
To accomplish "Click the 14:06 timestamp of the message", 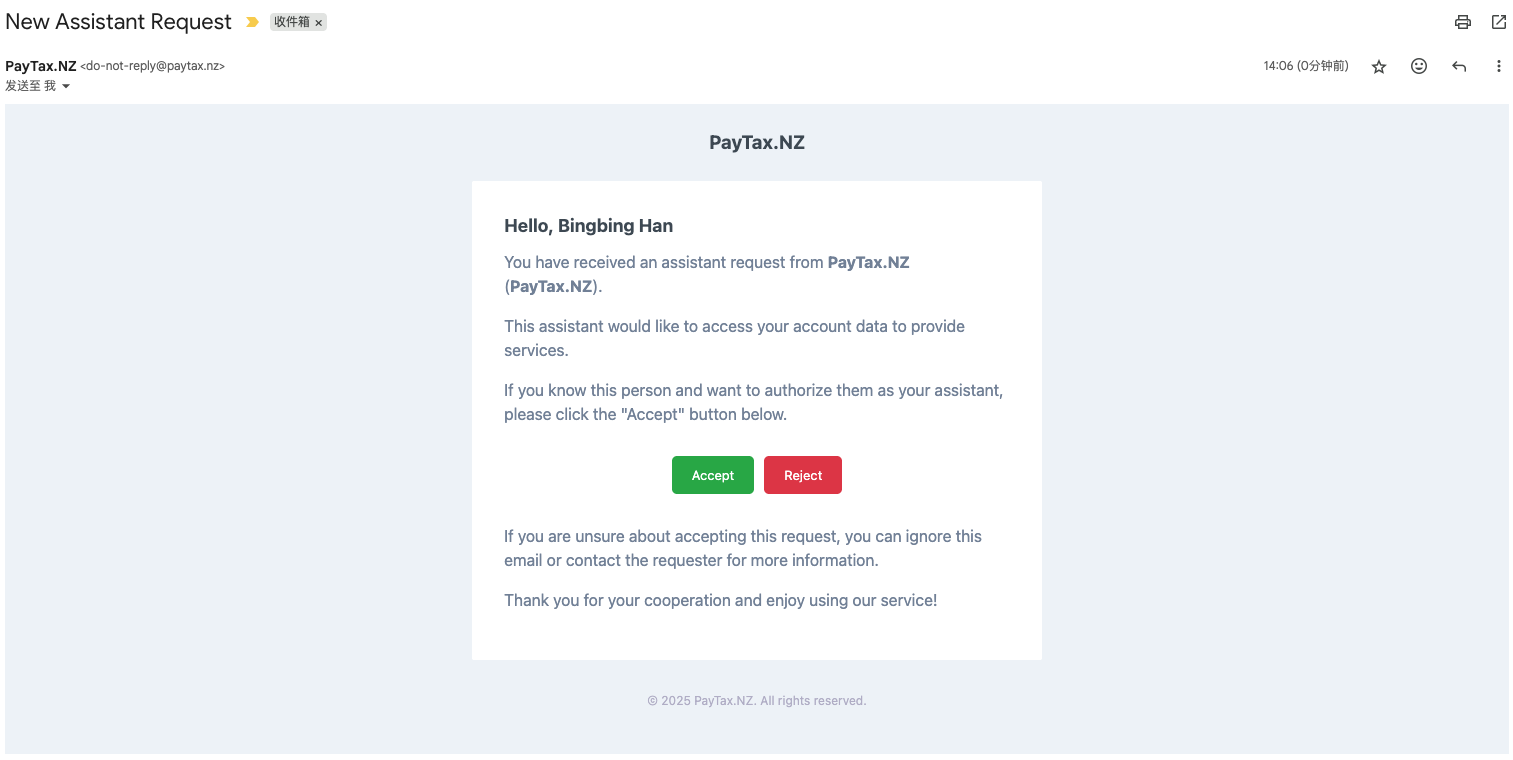I will tap(1306, 66).
